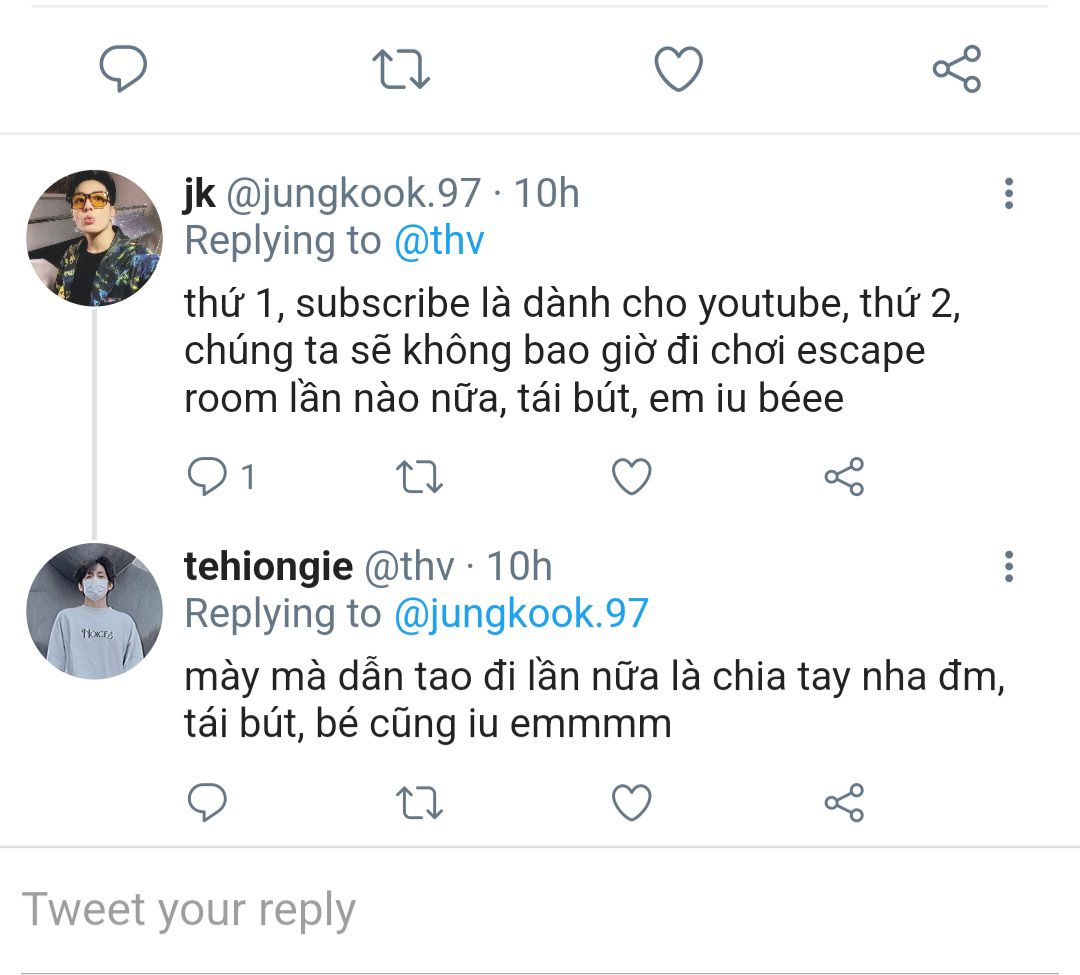The width and height of the screenshot is (1080, 975).
Task: View tehiongie's profile picture
Action: 94,611
